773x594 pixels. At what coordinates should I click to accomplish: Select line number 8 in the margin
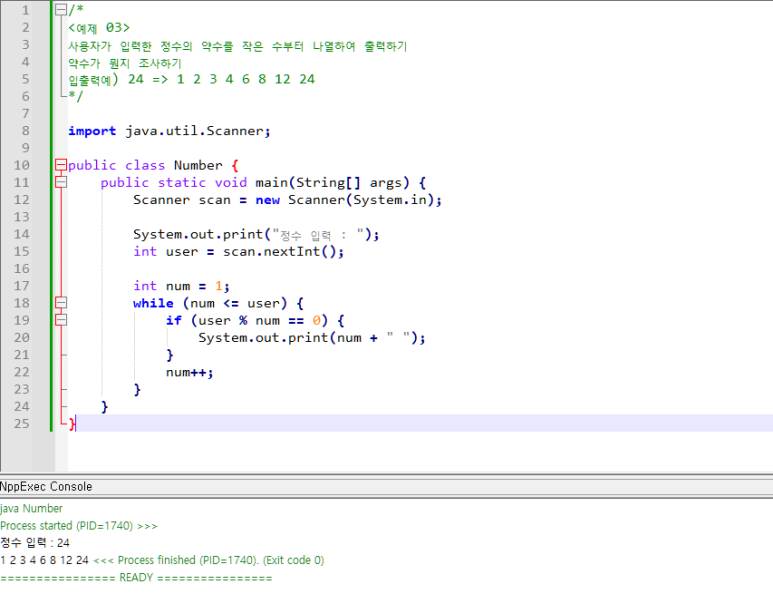[x=26, y=131]
